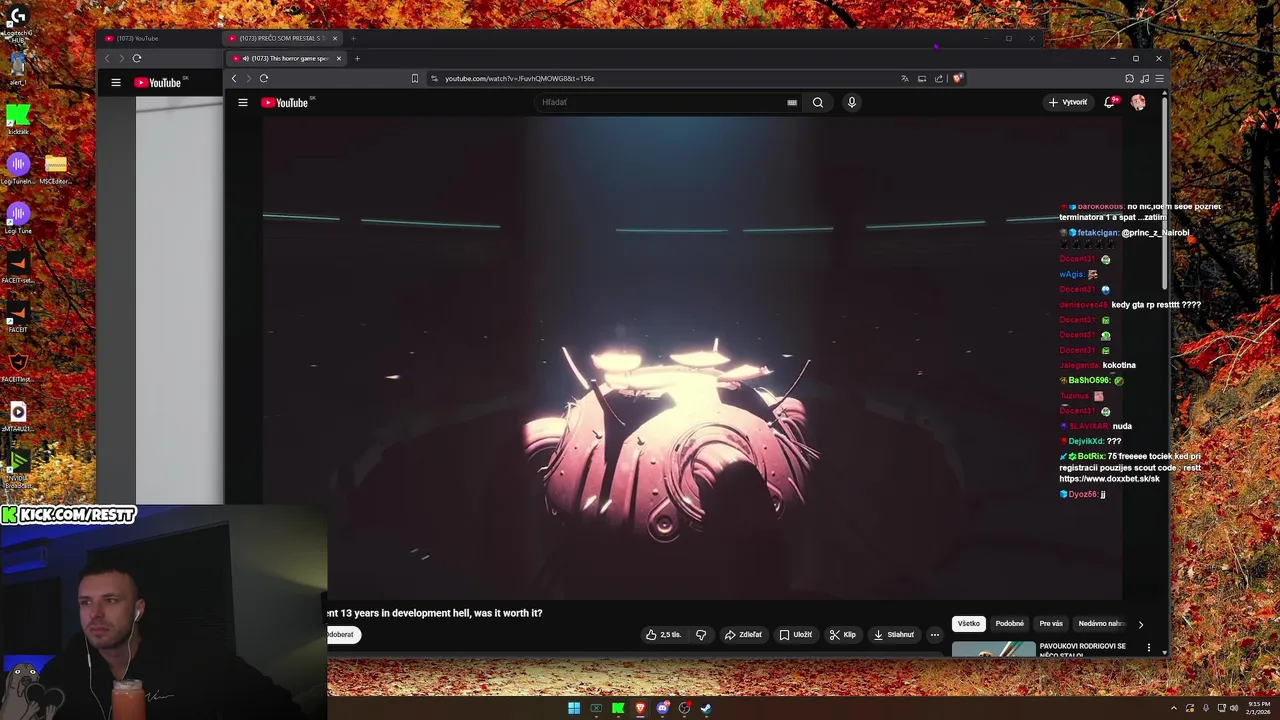1280x720 pixels.
Task: Show more filter chips with right arrow
Action: click(1141, 624)
